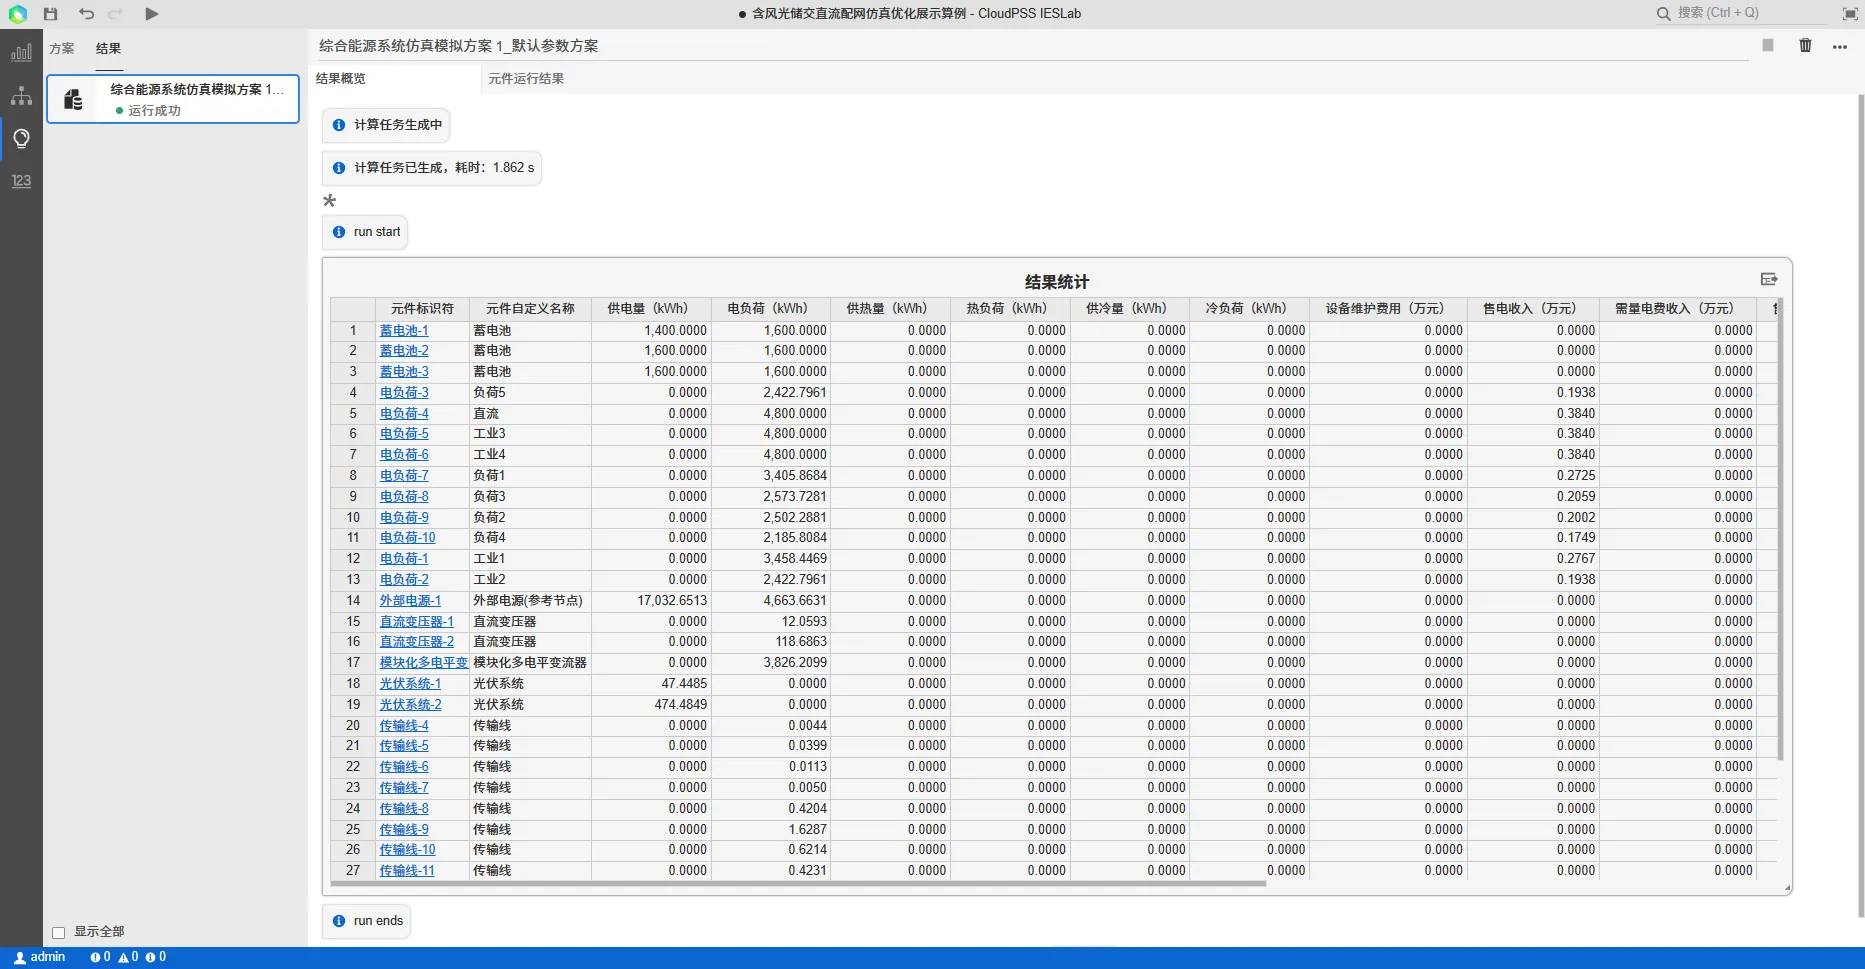Click the 电负荷 (kWh) column header
1865x969 pixels.
tap(771, 309)
